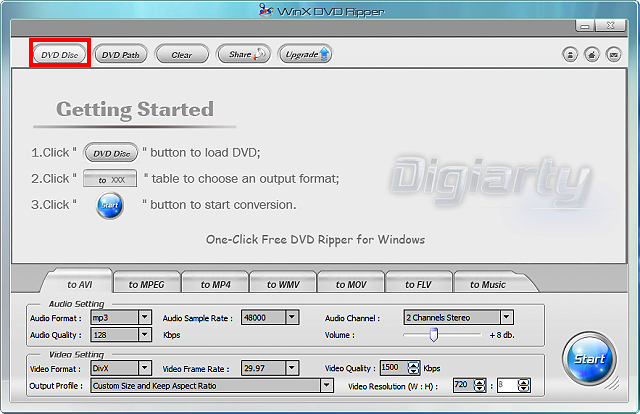Open the user account icon

click(570, 54)
